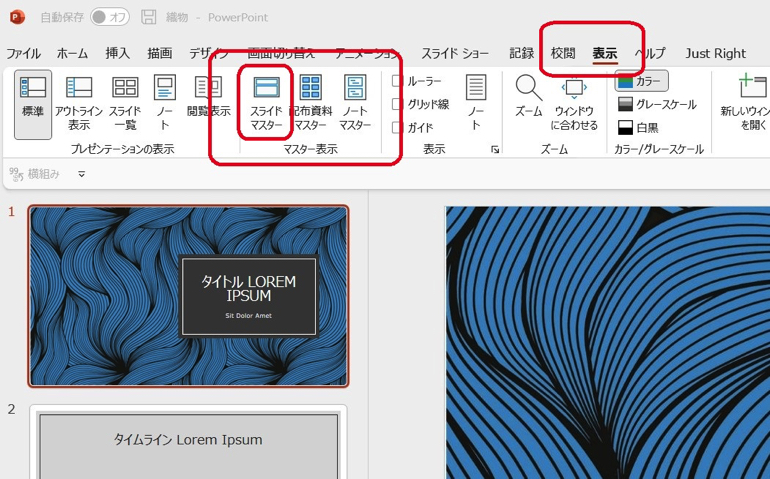Switch to the 挿入 ribbon tab
Image resolution: width=770 pixels, height=479 pixels.
pos(117,53)
